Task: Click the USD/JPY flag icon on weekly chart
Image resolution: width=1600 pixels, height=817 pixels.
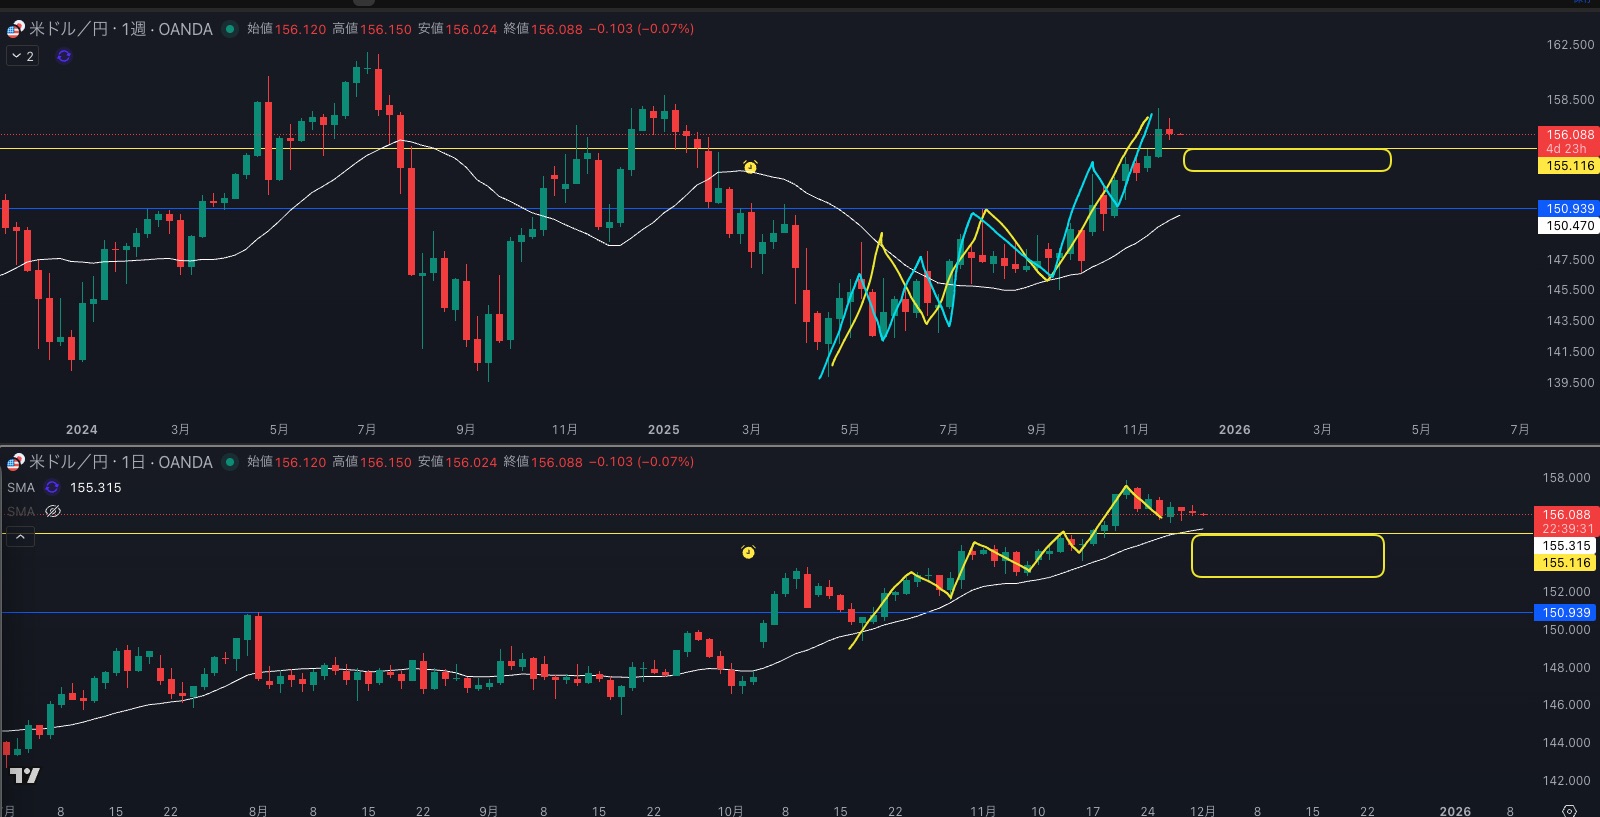Action: pos(15,29)
